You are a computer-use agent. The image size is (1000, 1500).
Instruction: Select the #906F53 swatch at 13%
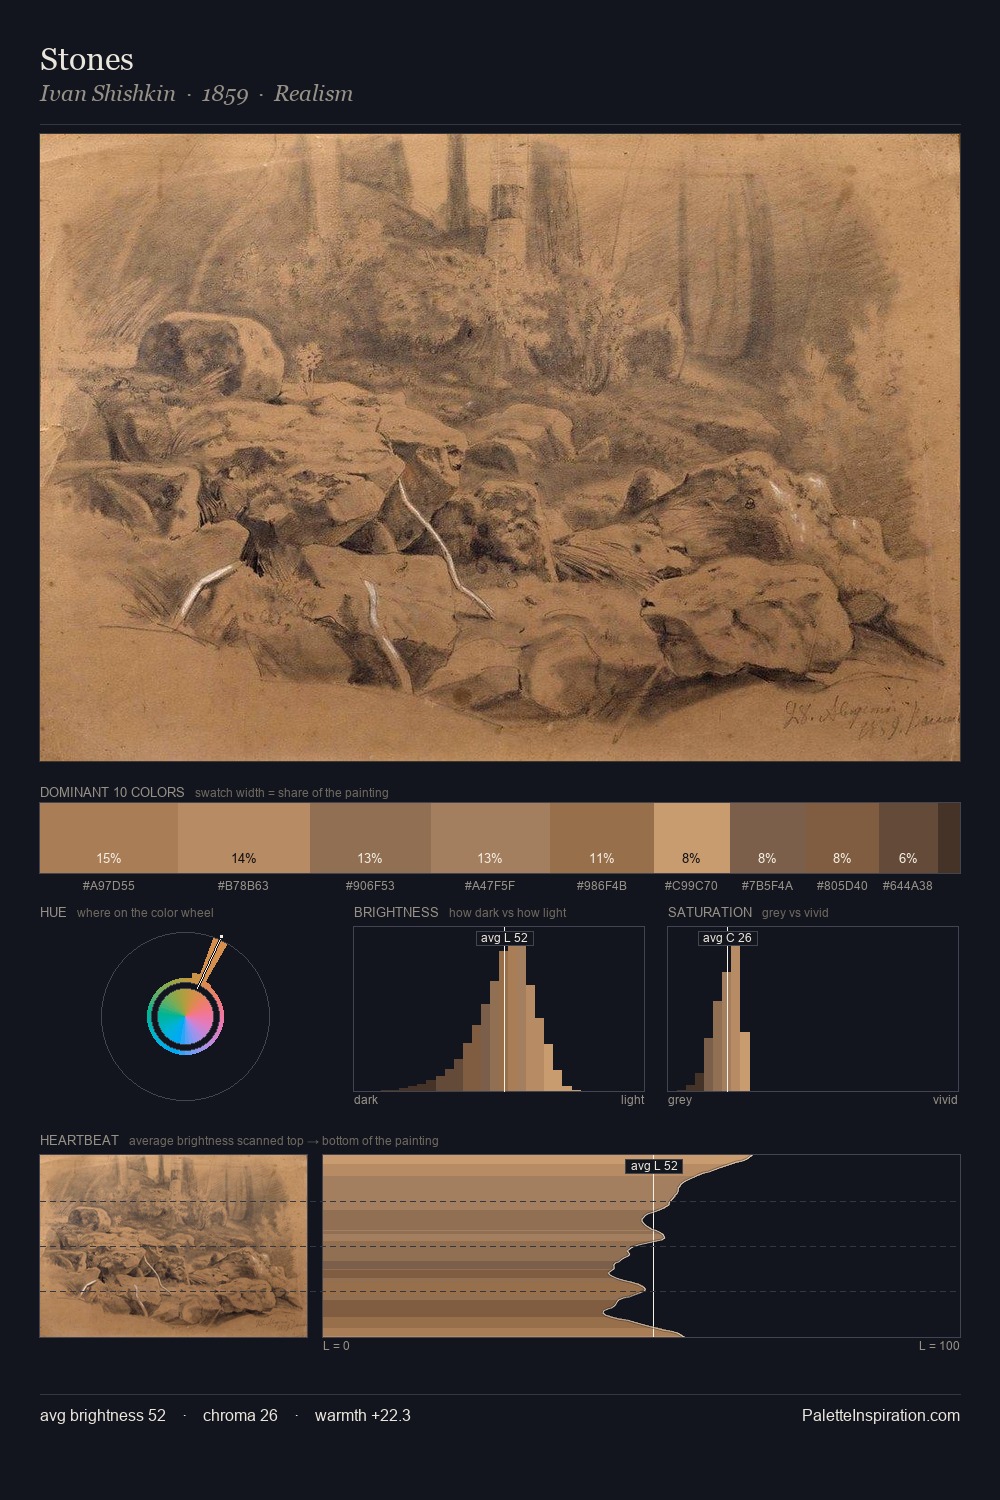[x=370, y=838]
